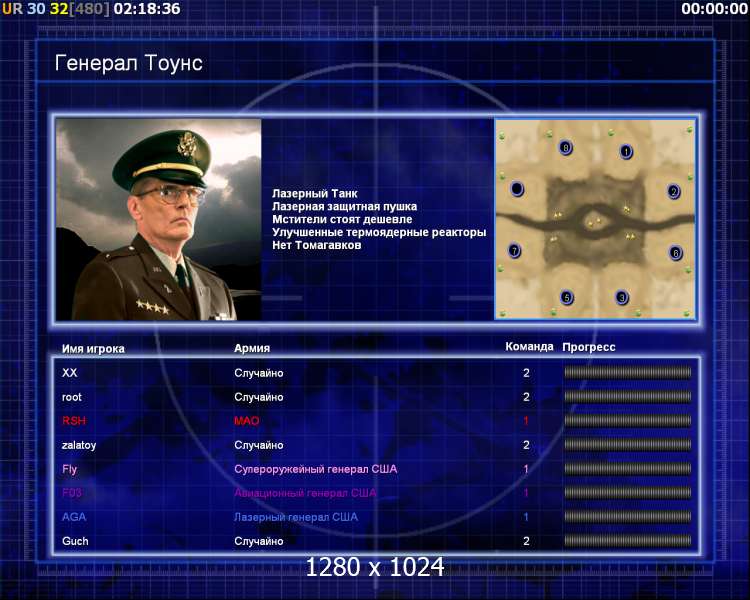Click the "Случайно" army of player XX

pyautogui.click(x=259, y=373)
